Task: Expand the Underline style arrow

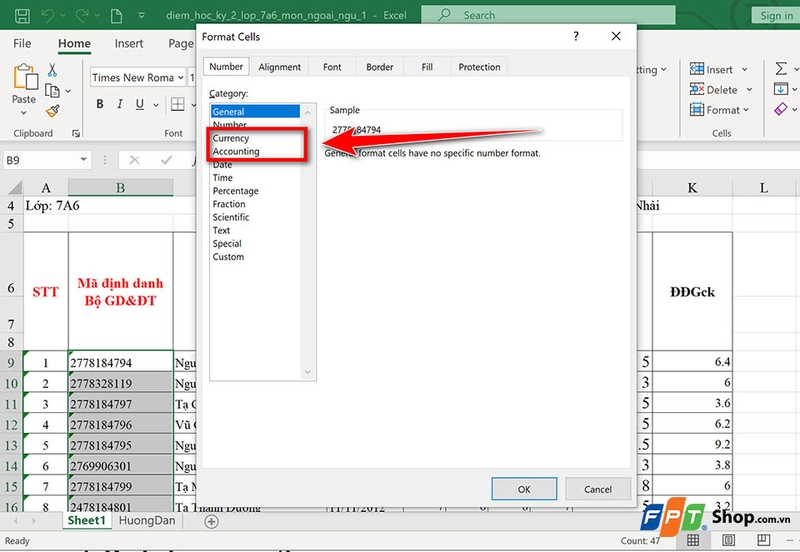Action: coord(156,105)
